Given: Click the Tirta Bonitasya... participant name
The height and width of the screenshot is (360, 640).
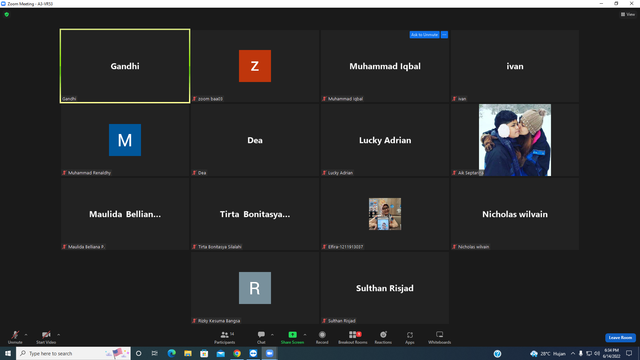Looking at the screenshot, I should 255,214.
